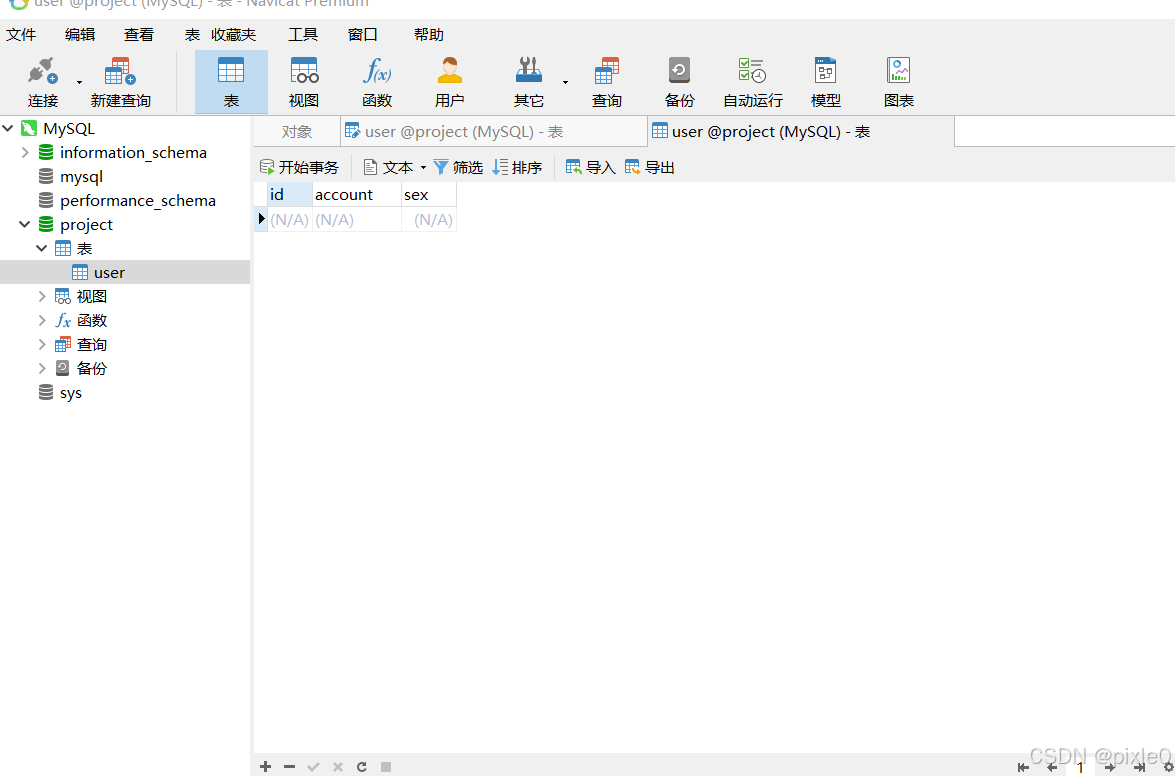Open the Help (帮助) menu
Image resolution: width=1175 pixels, height=776 pixels.
(x=429, y=34)
